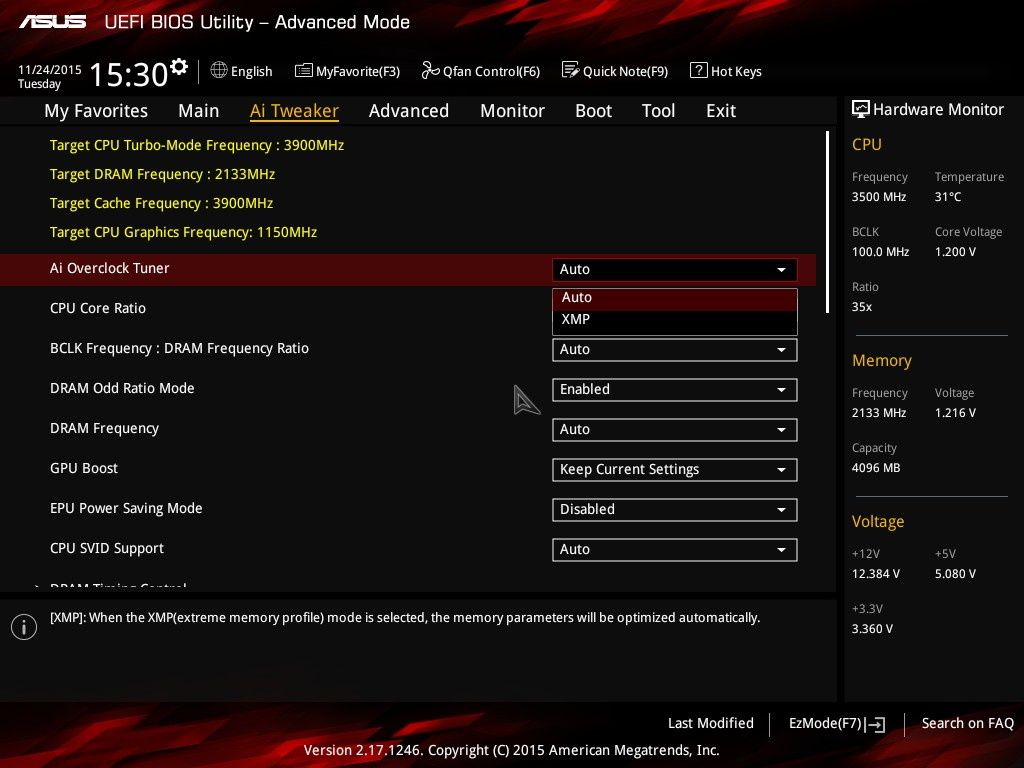Select the DRAM Frequency setting label

click(x=104, y=428)
